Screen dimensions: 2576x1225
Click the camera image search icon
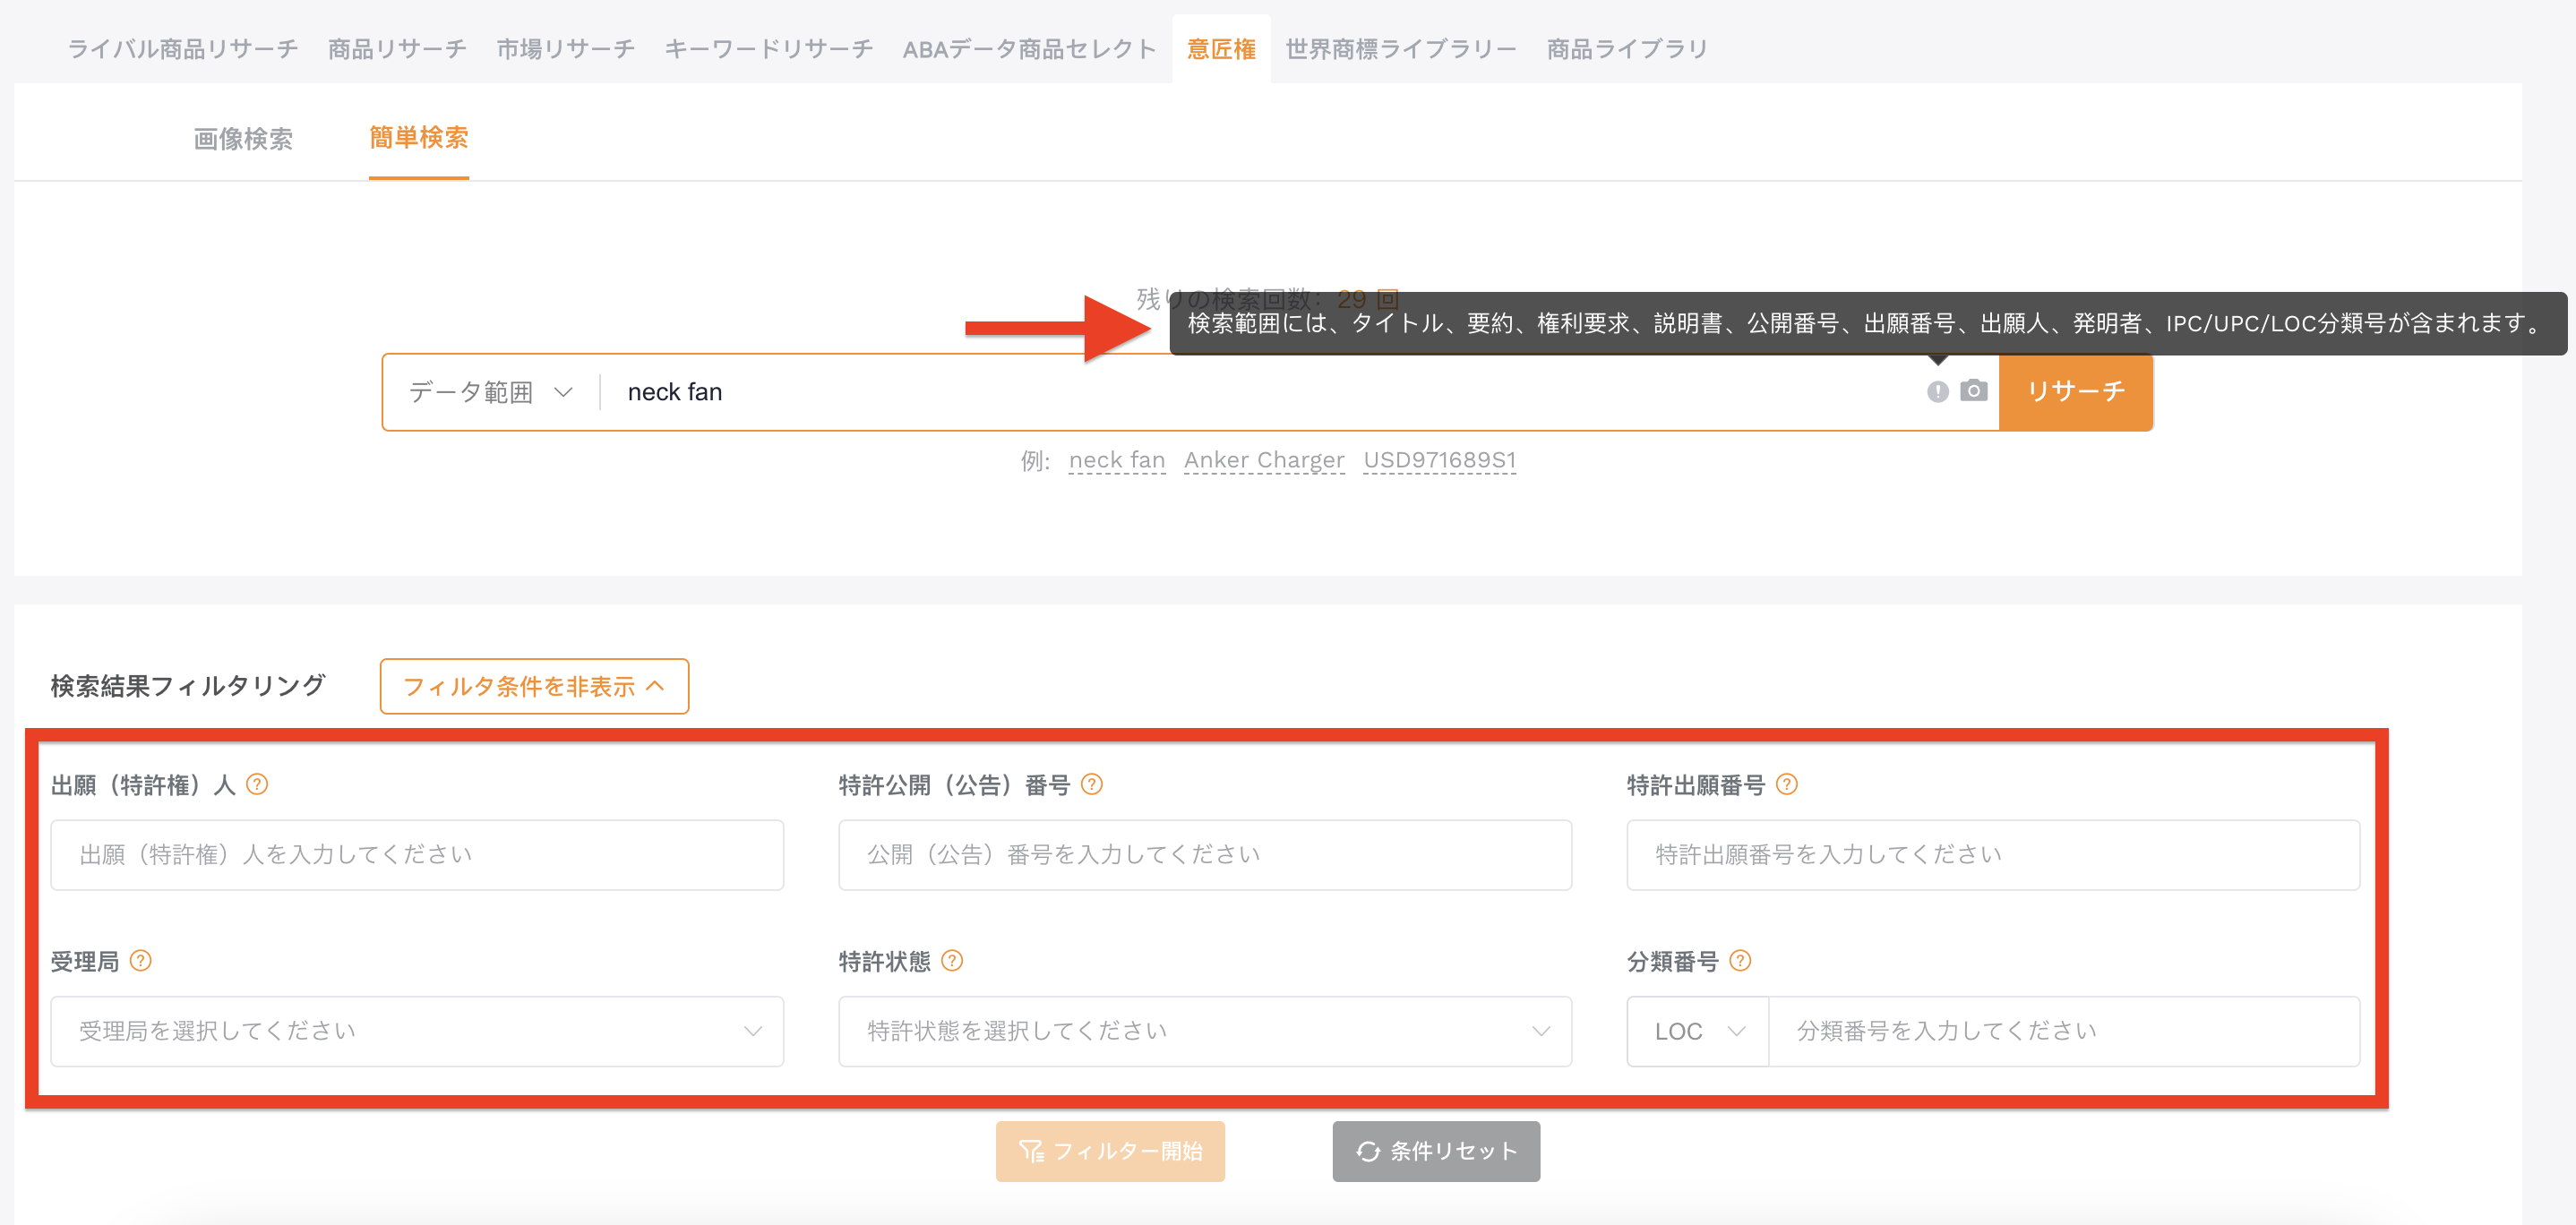(1973, 391)
